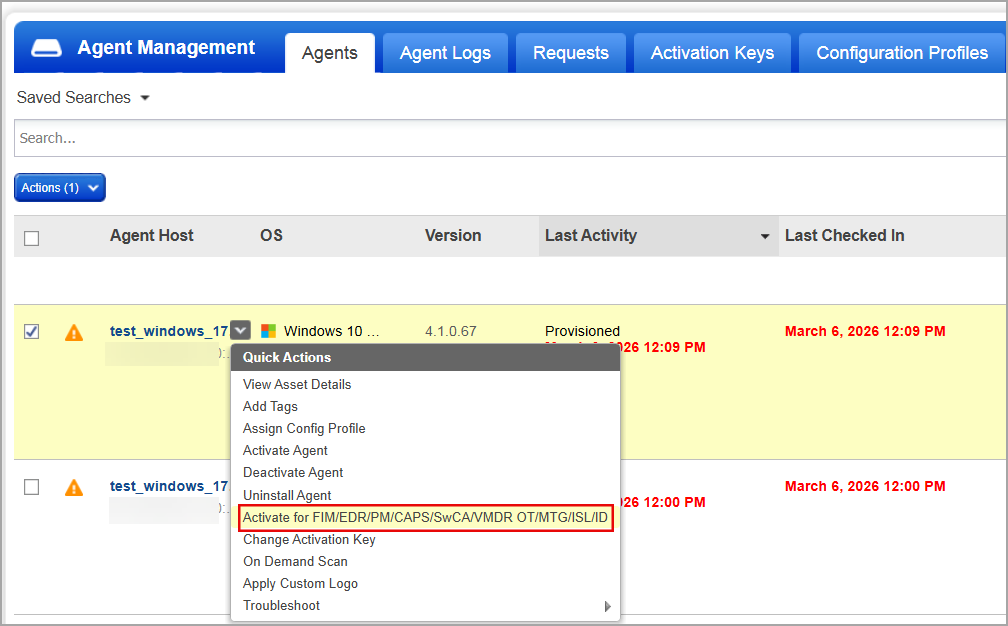
Task: Collapse the Quick Actions arrow next to agent
Action: (240, 330)
